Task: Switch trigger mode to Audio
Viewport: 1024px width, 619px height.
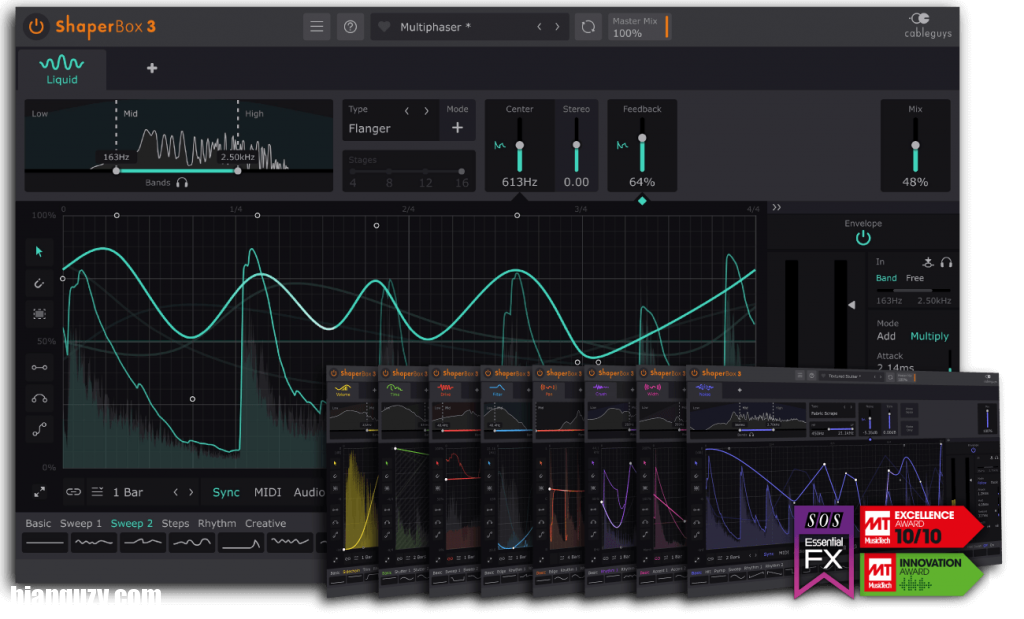Action: [x=309, y=492]
